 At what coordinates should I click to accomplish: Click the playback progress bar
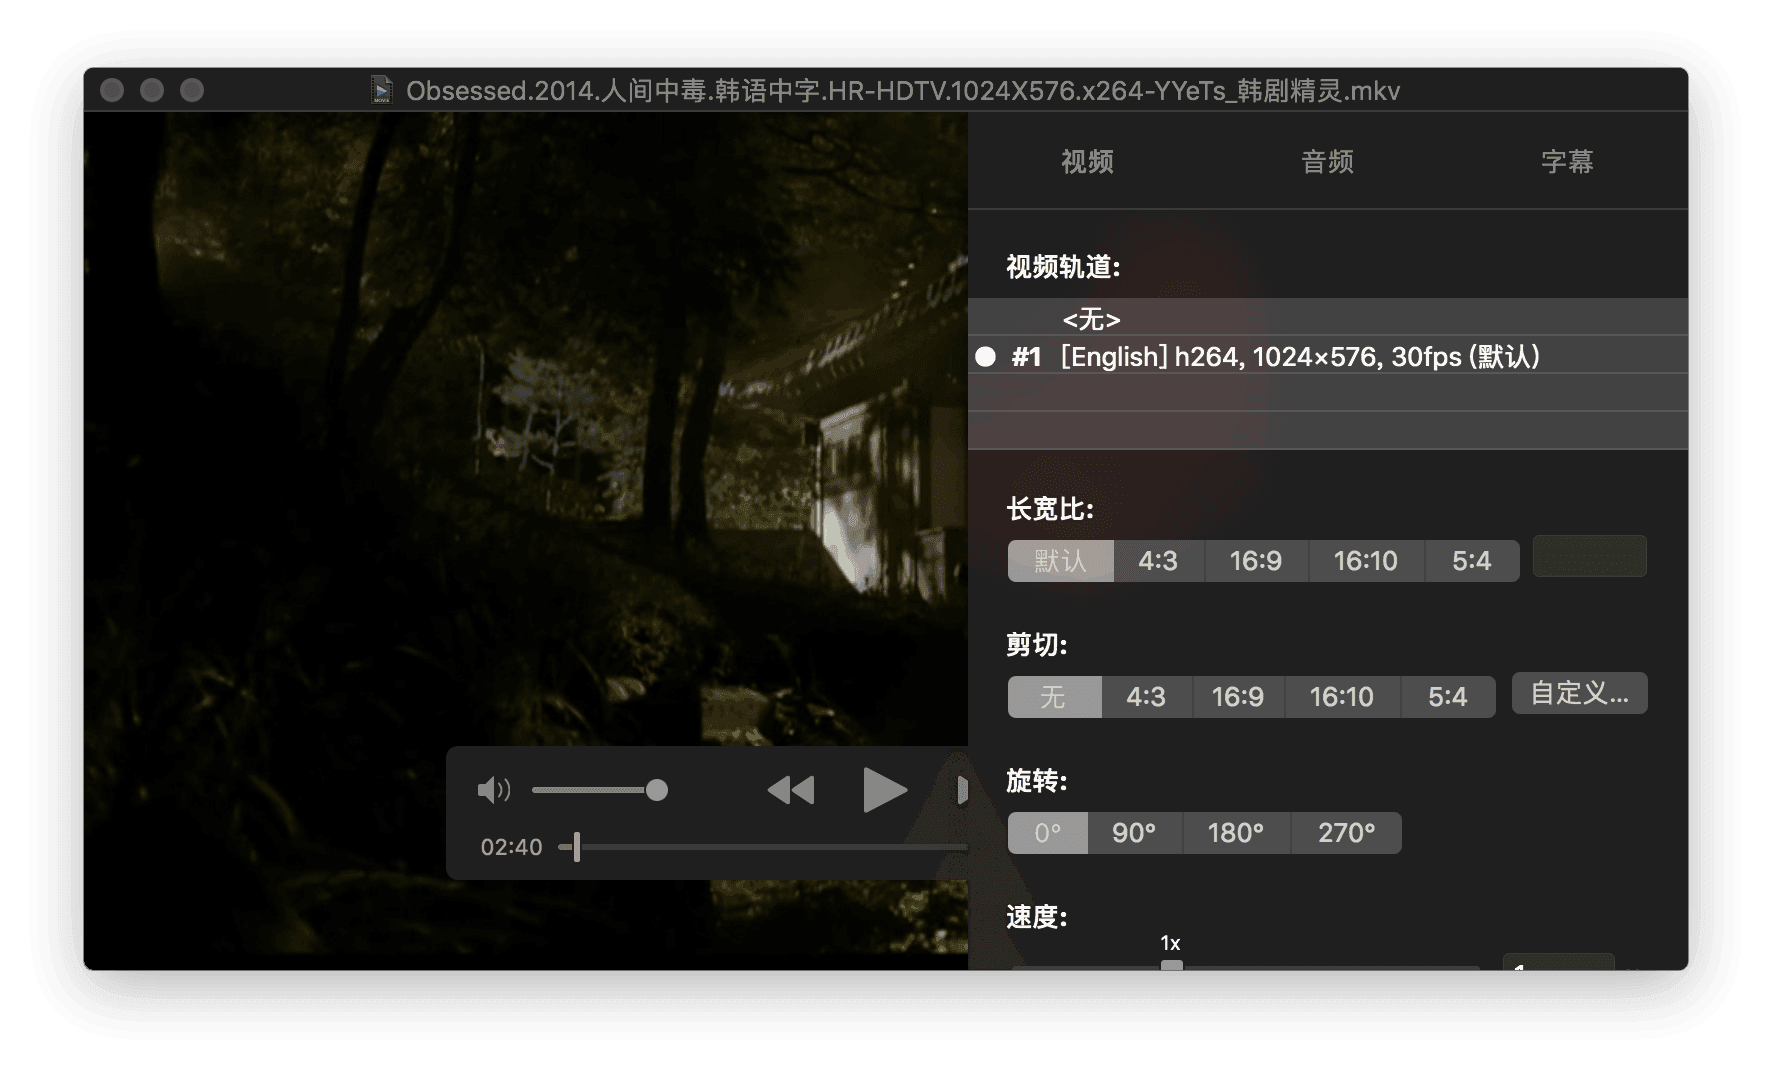(x=765, y=847)
